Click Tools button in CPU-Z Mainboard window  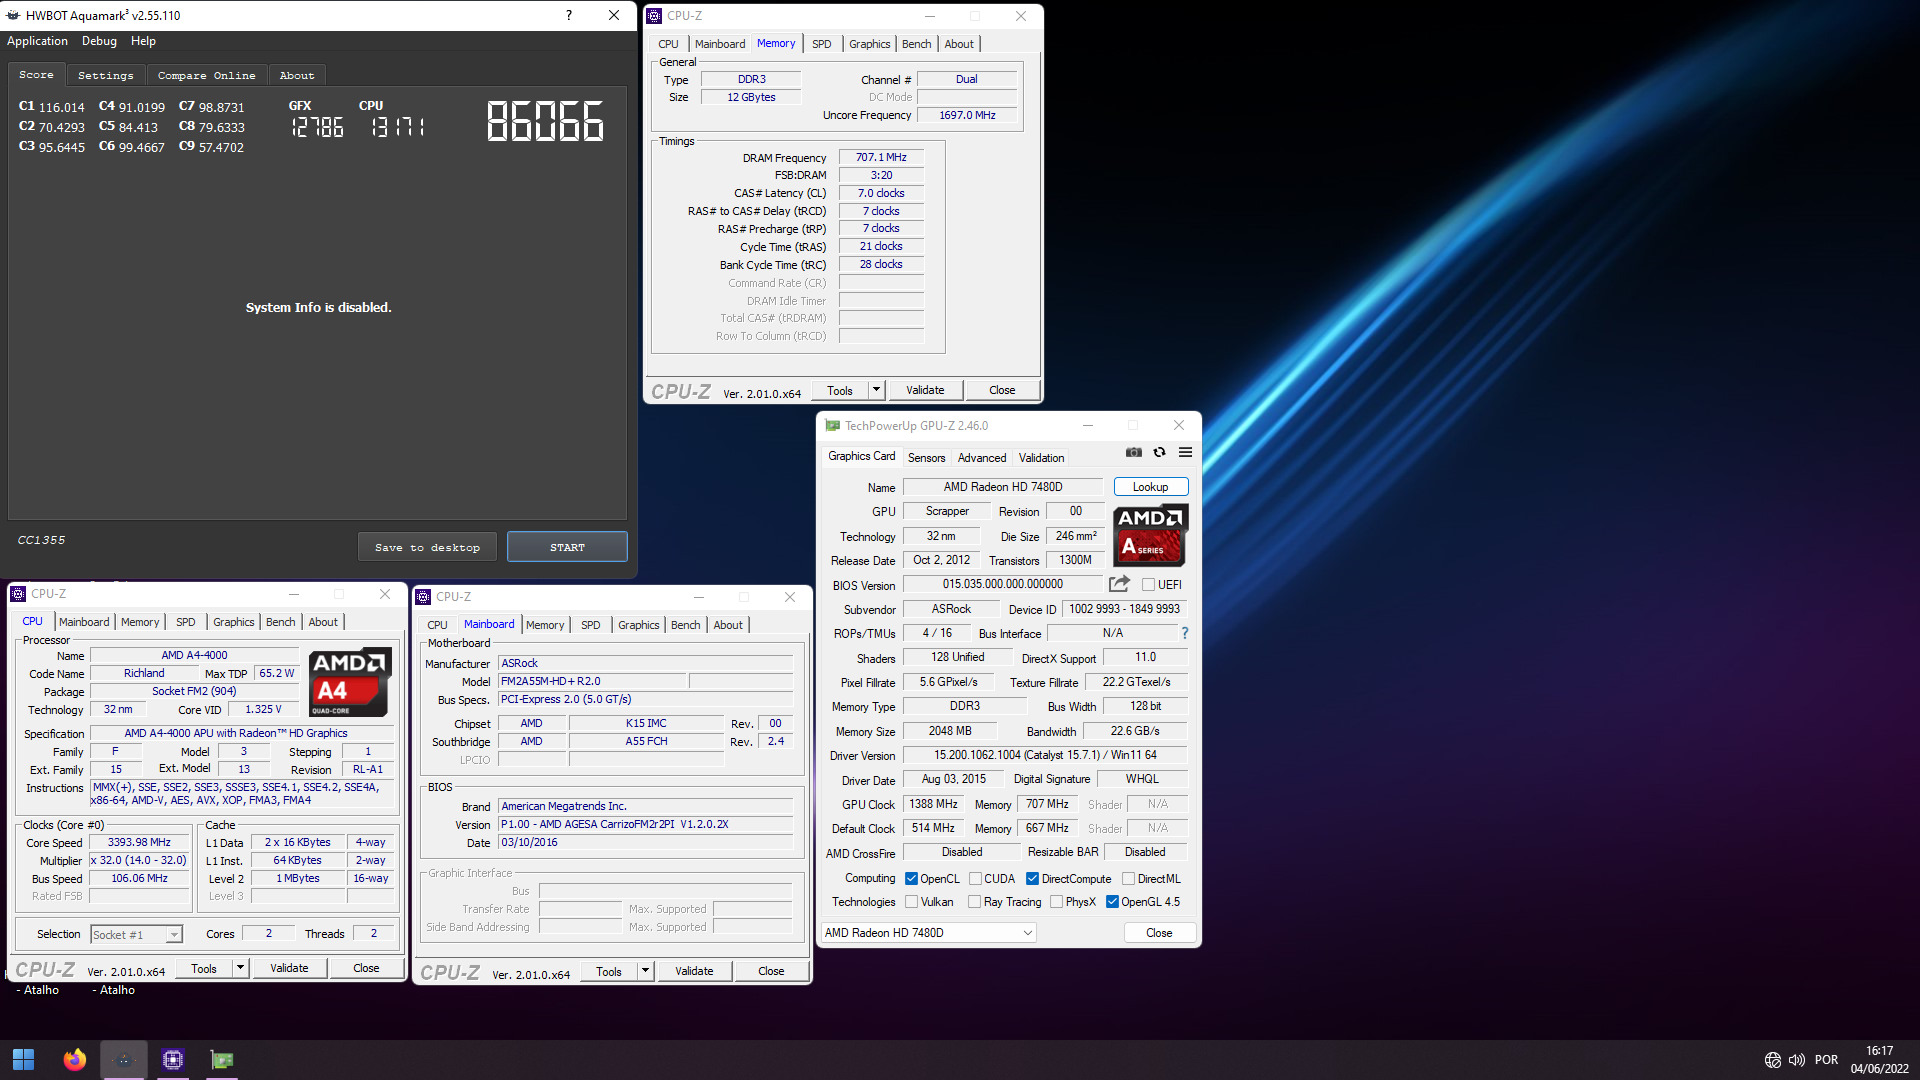tap(608, 971)
